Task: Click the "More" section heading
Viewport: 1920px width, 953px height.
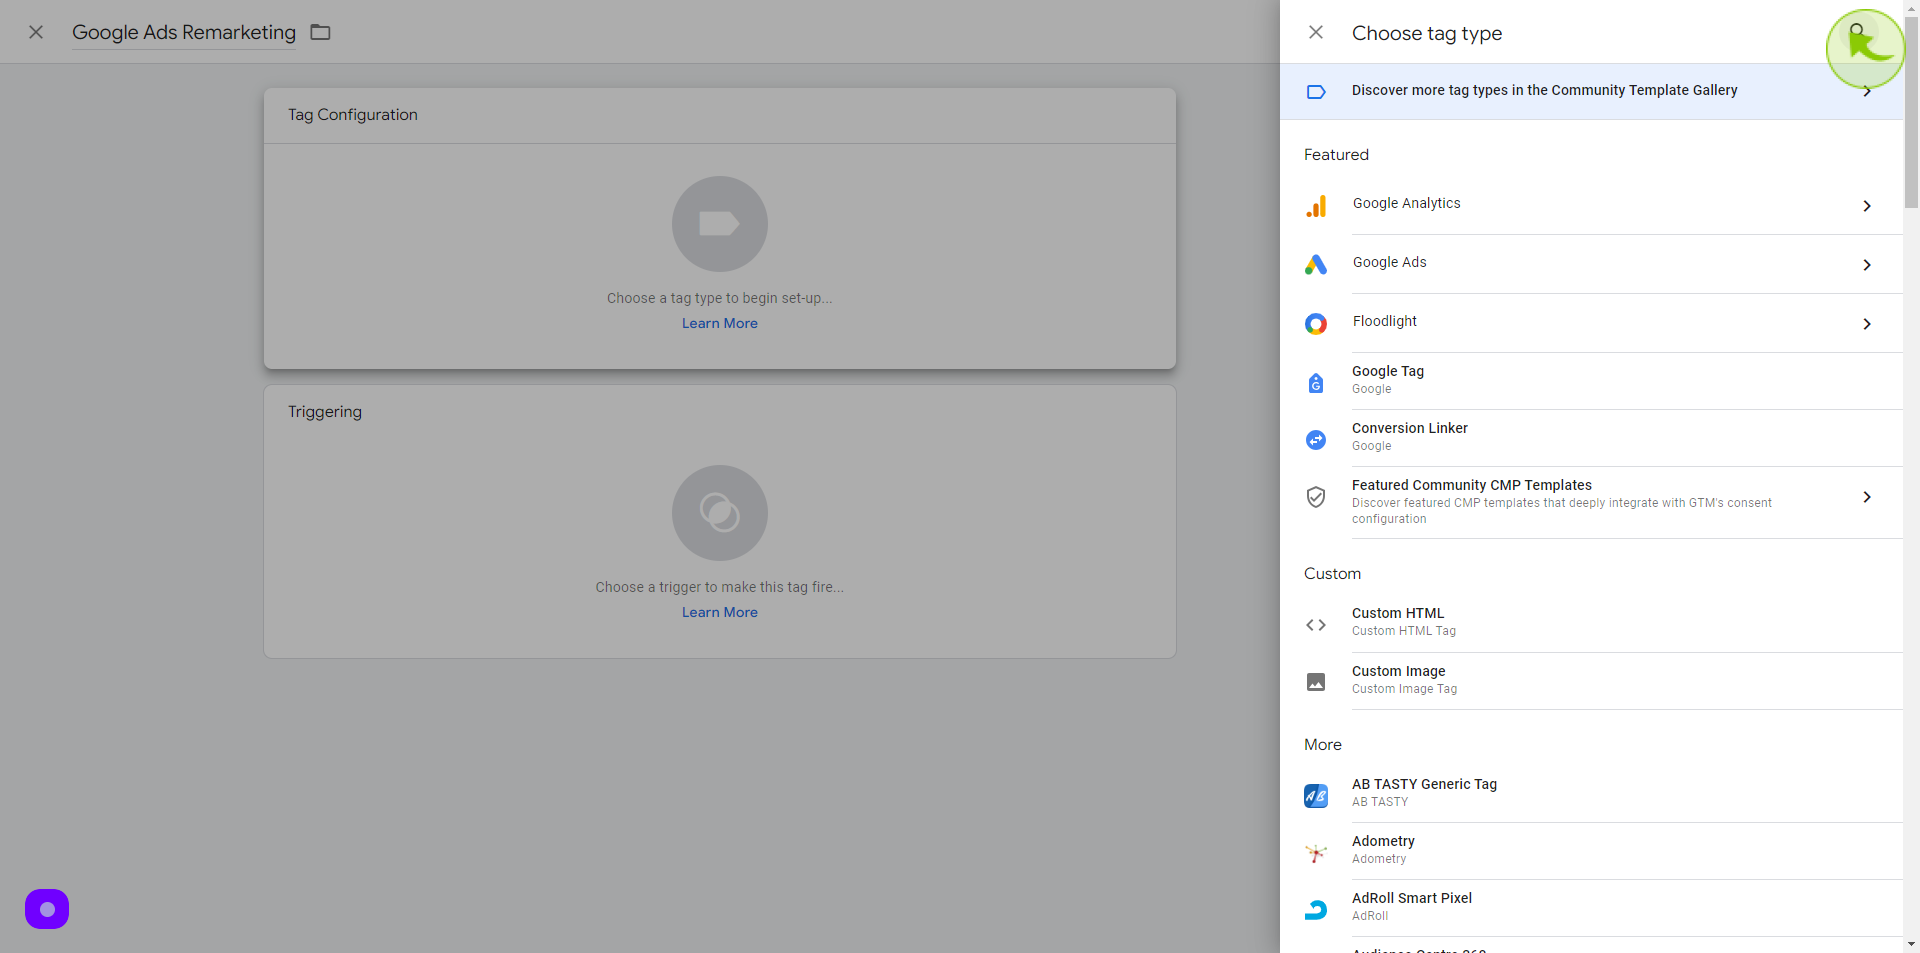Action: point(1323,745)
